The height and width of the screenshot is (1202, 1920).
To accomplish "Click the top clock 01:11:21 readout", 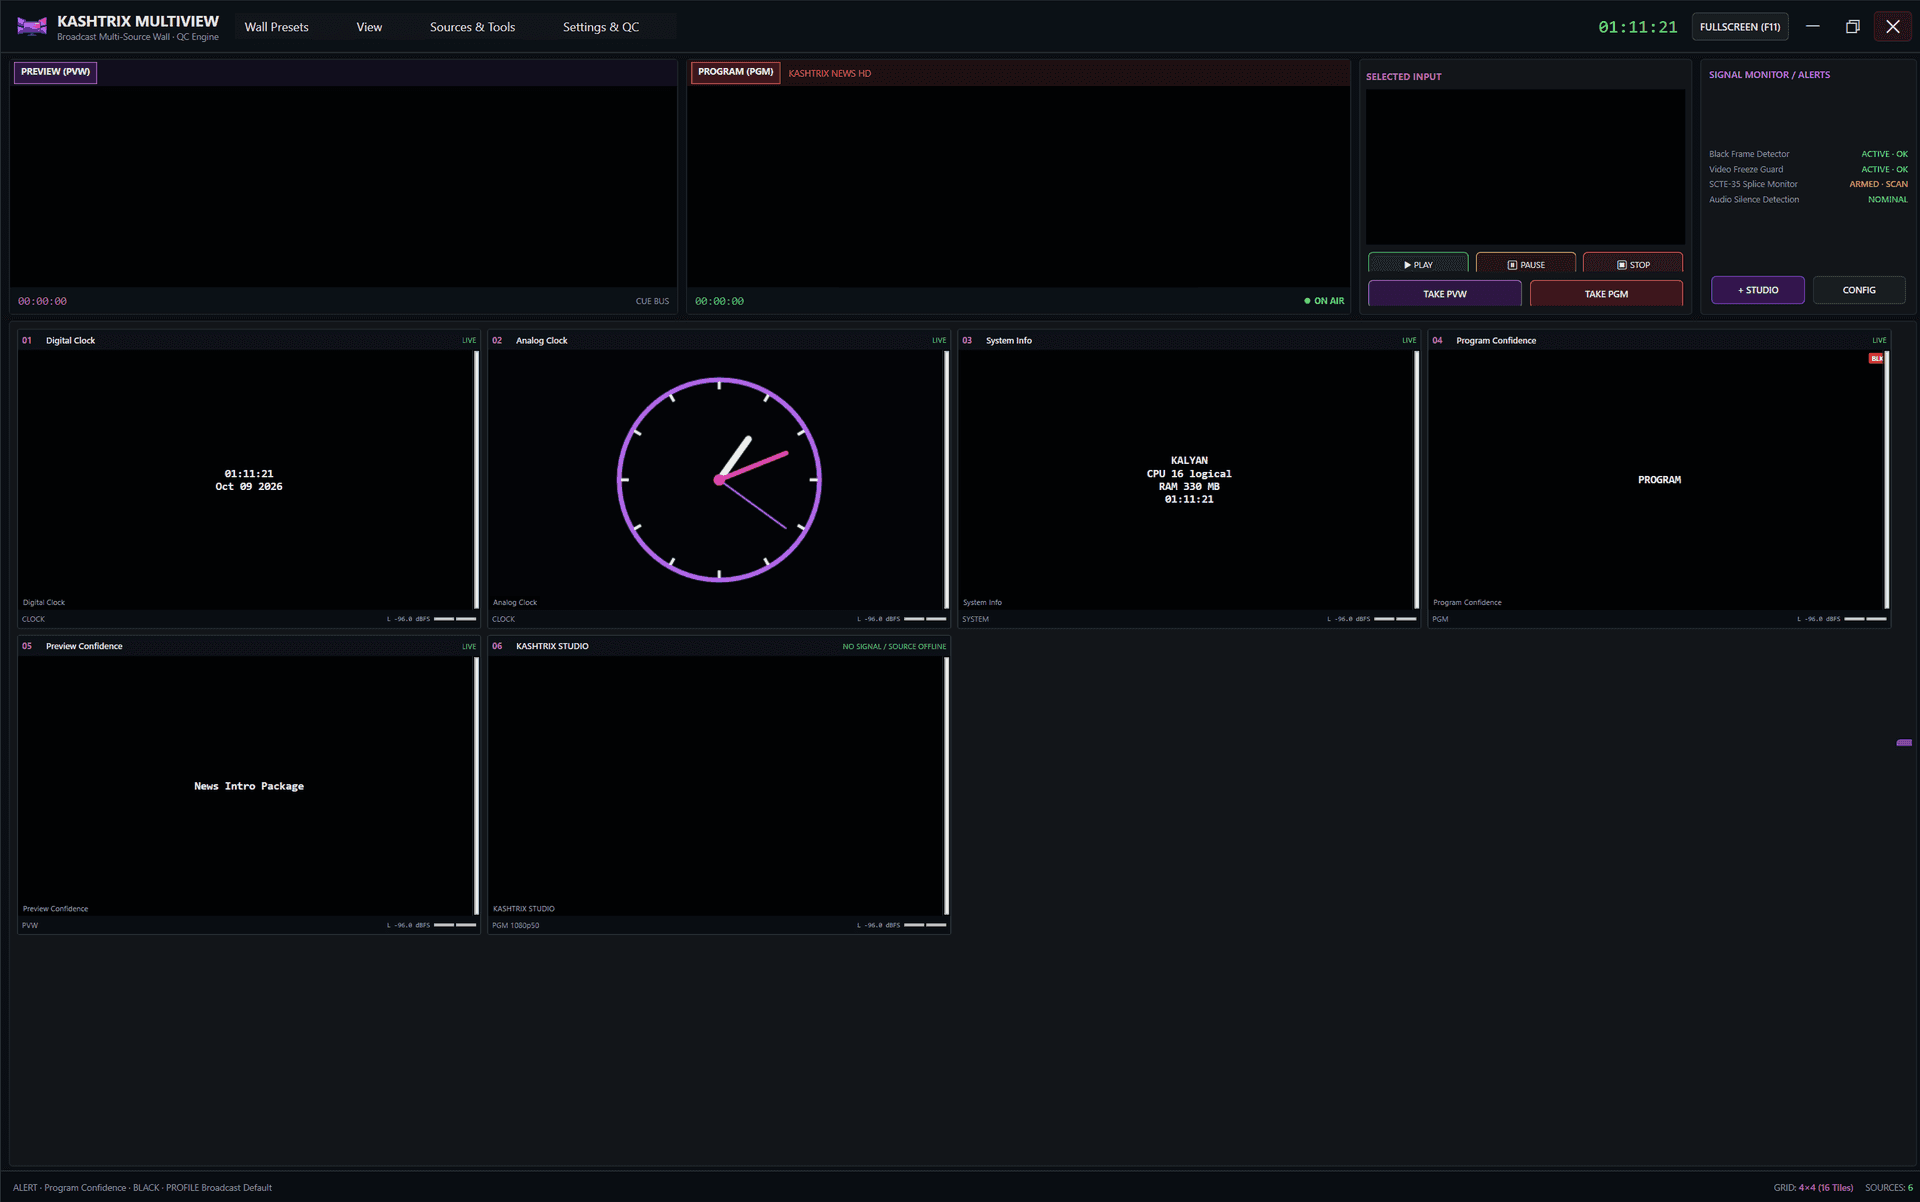I will 1637,27.
